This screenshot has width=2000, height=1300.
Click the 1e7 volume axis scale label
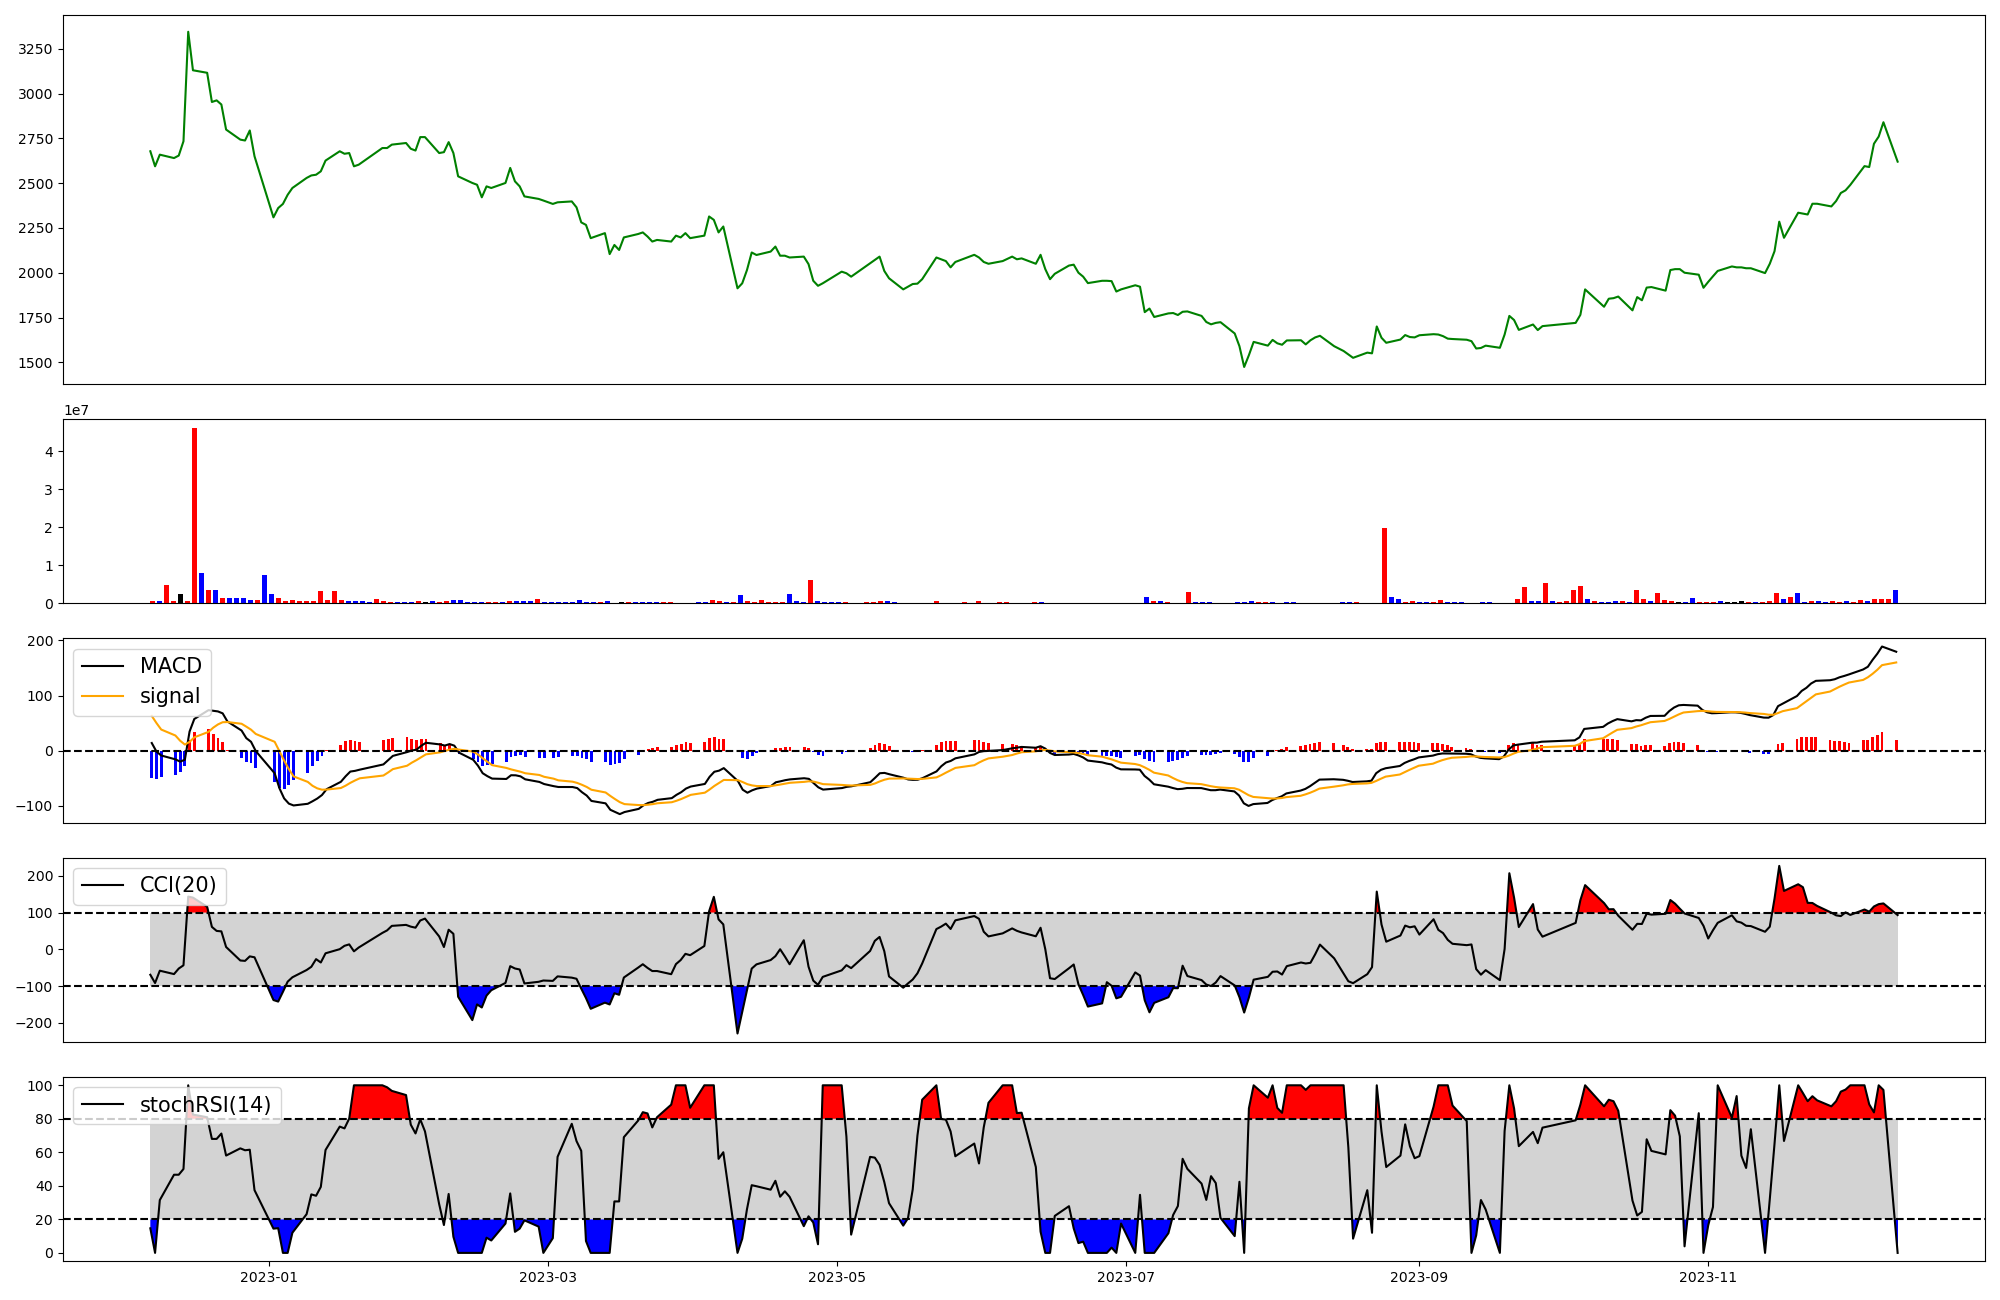tap(76, 410)
